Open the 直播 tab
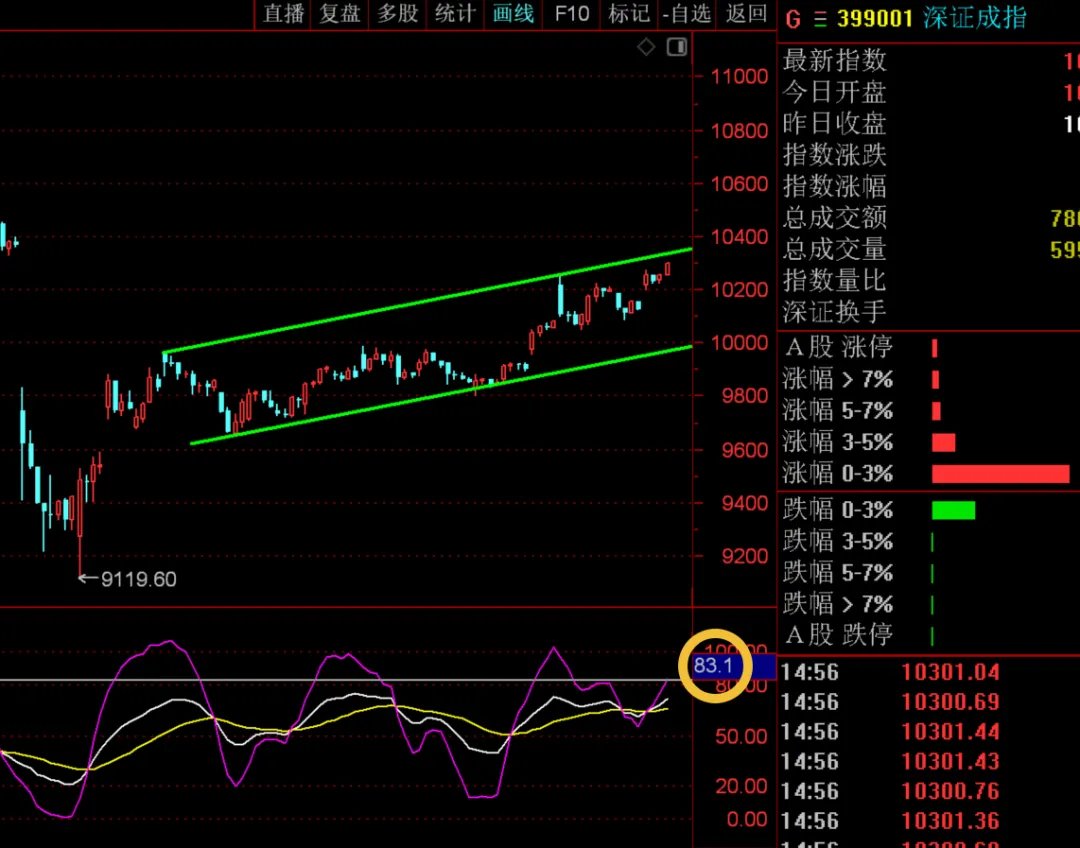Viewport: 1080px width, 848px height. (x=284, y=13)
